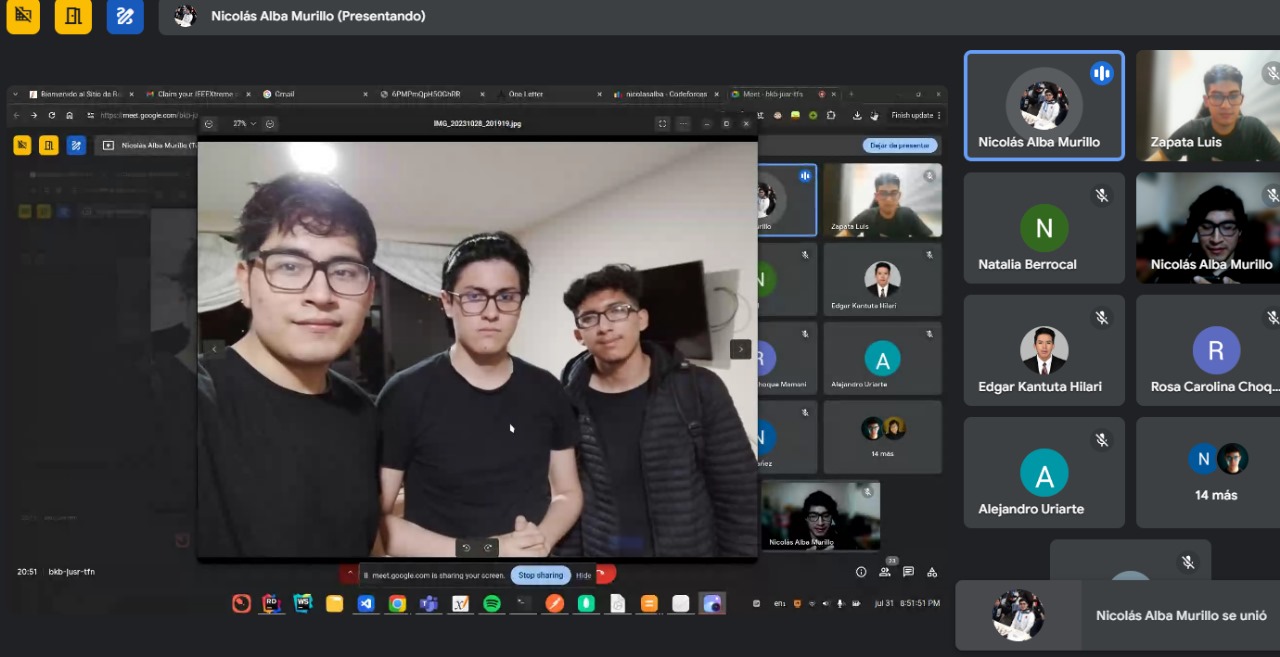Expand the 14 más participants tile
Viewport: 1280px width, 657px height.
[1207, 472]
